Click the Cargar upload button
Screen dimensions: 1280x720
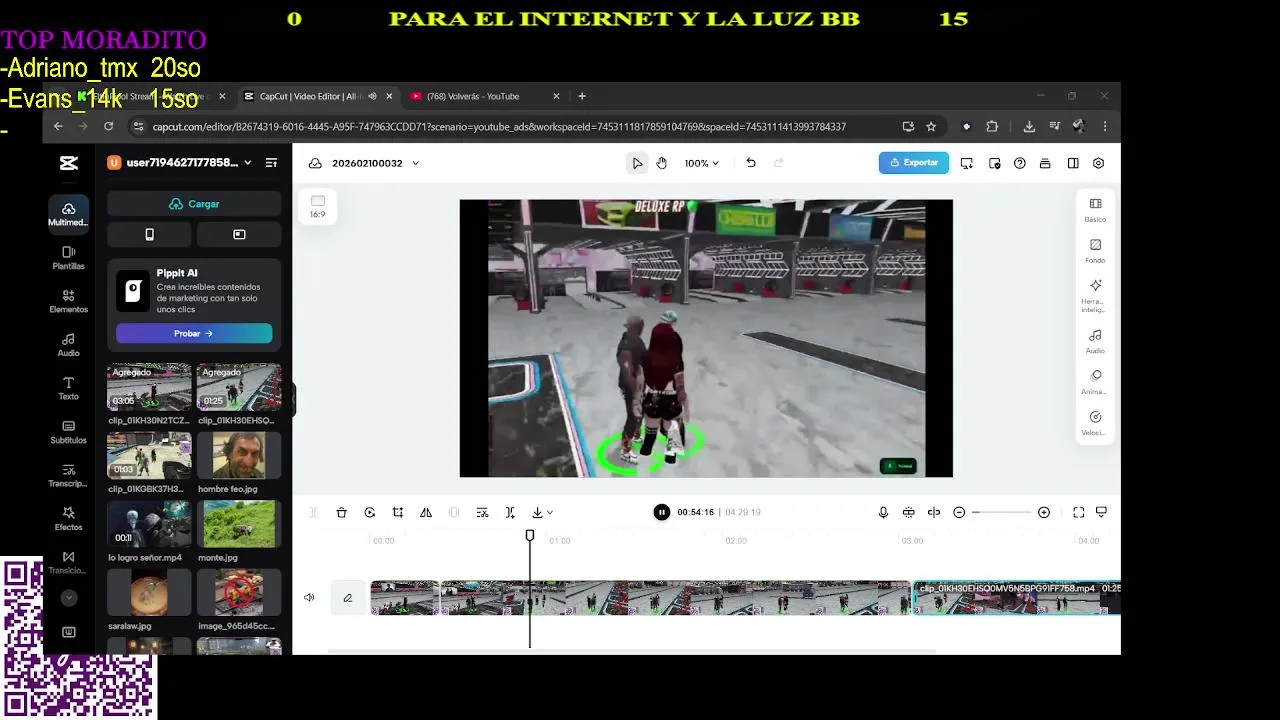[194, 204]
